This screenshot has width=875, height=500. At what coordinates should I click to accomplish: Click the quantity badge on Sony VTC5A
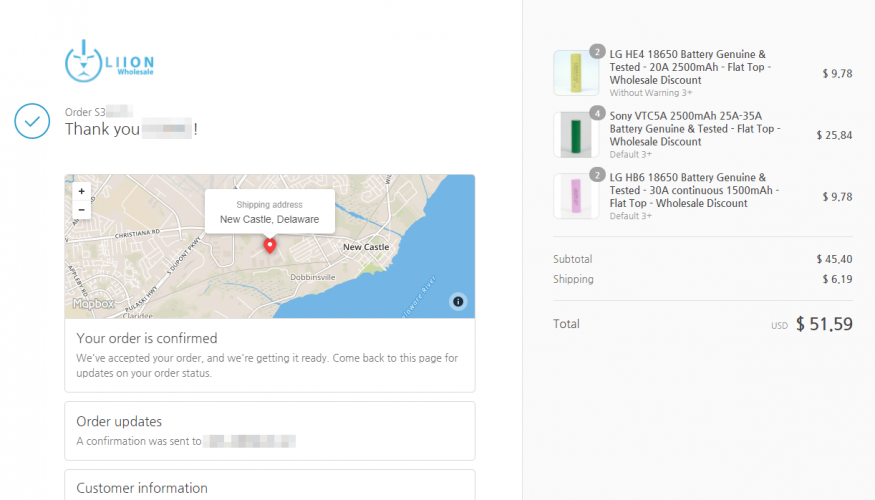tap(597, 113)
